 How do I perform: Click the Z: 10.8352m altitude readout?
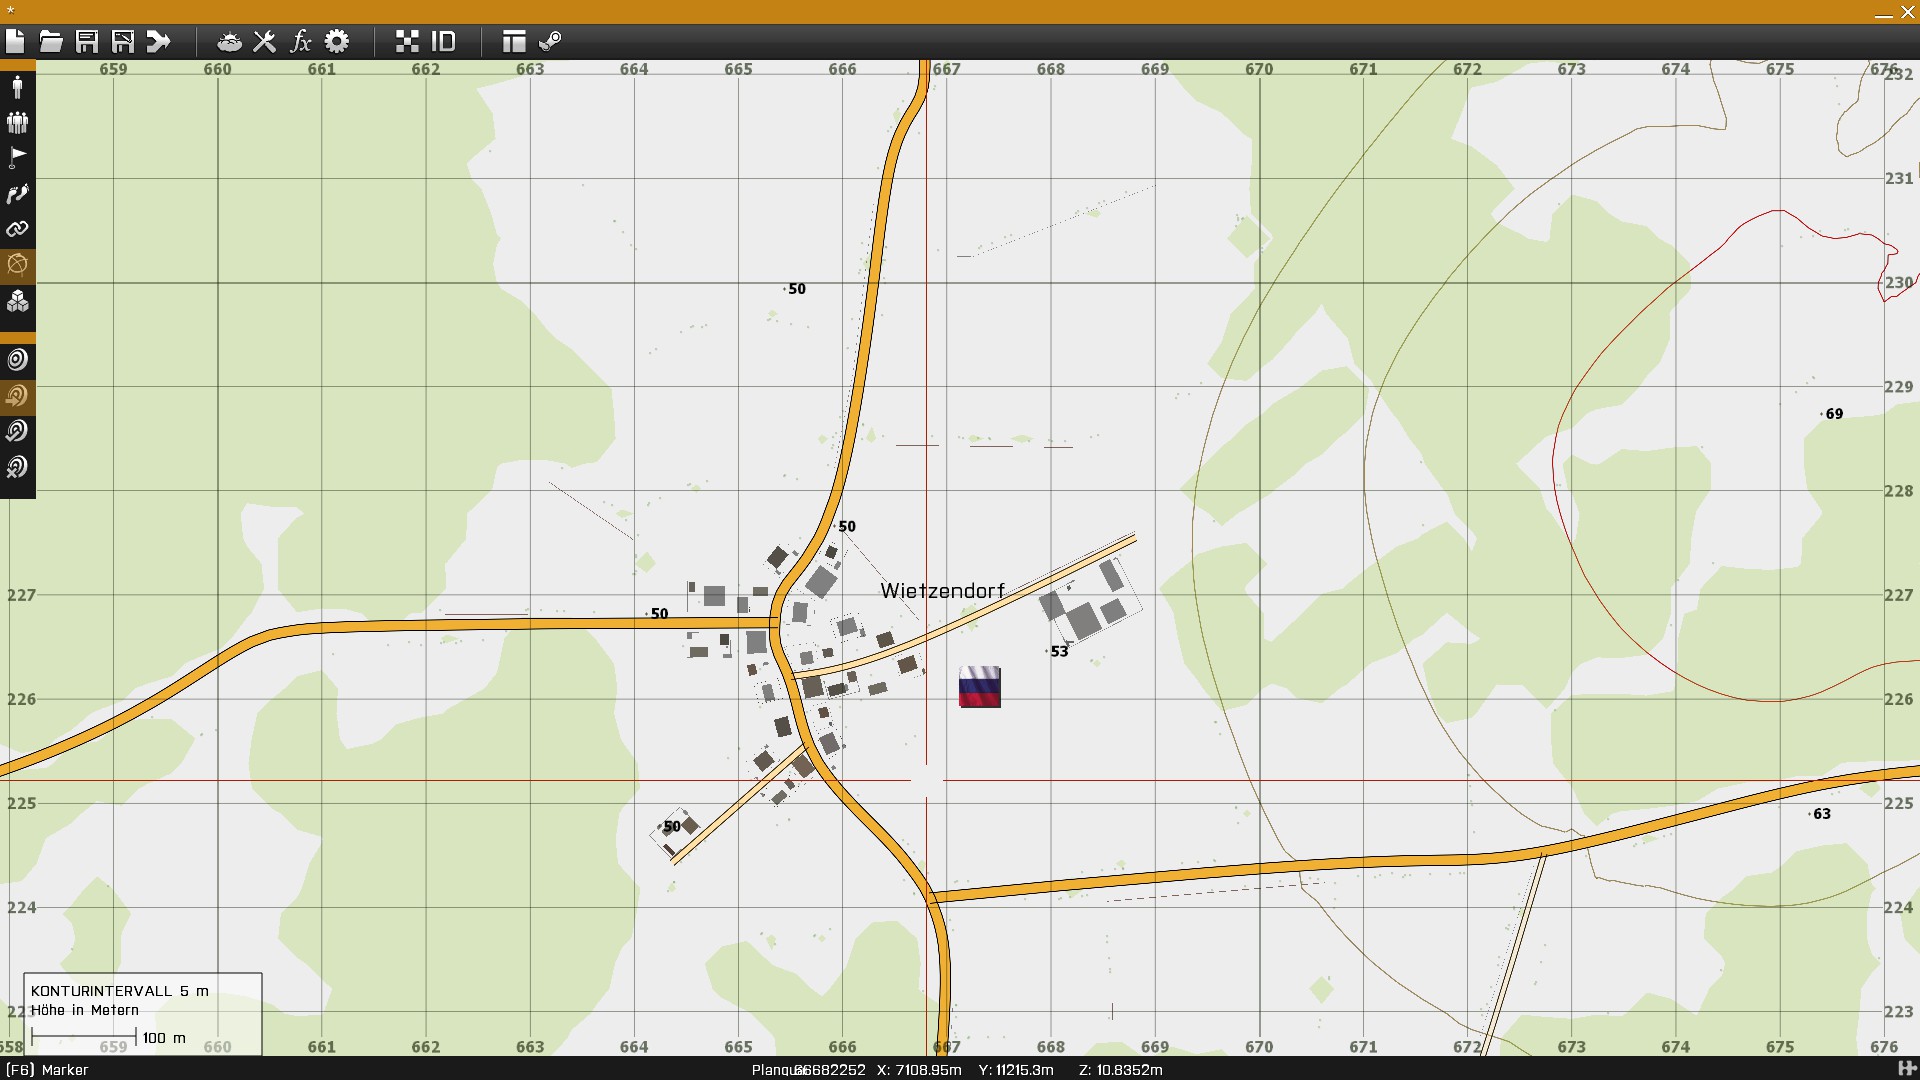point(1121,1070)
